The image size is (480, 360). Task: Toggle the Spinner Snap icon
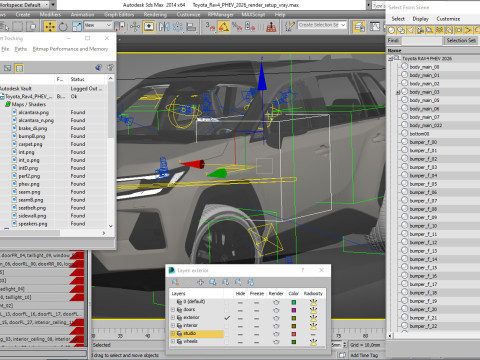tap(250, 26)
